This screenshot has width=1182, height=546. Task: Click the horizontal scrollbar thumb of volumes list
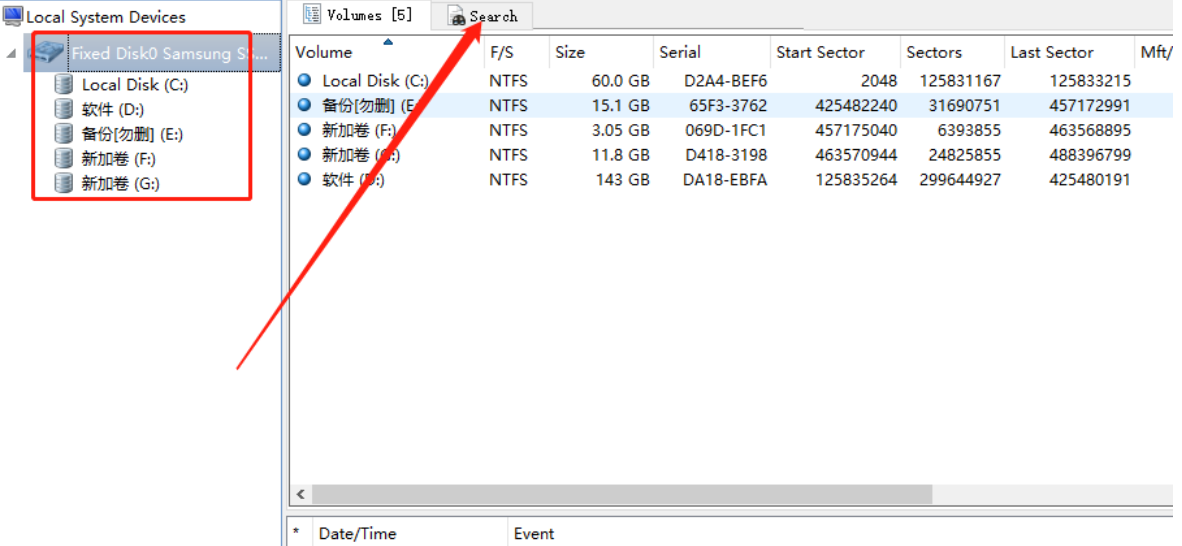click(622, 495)
